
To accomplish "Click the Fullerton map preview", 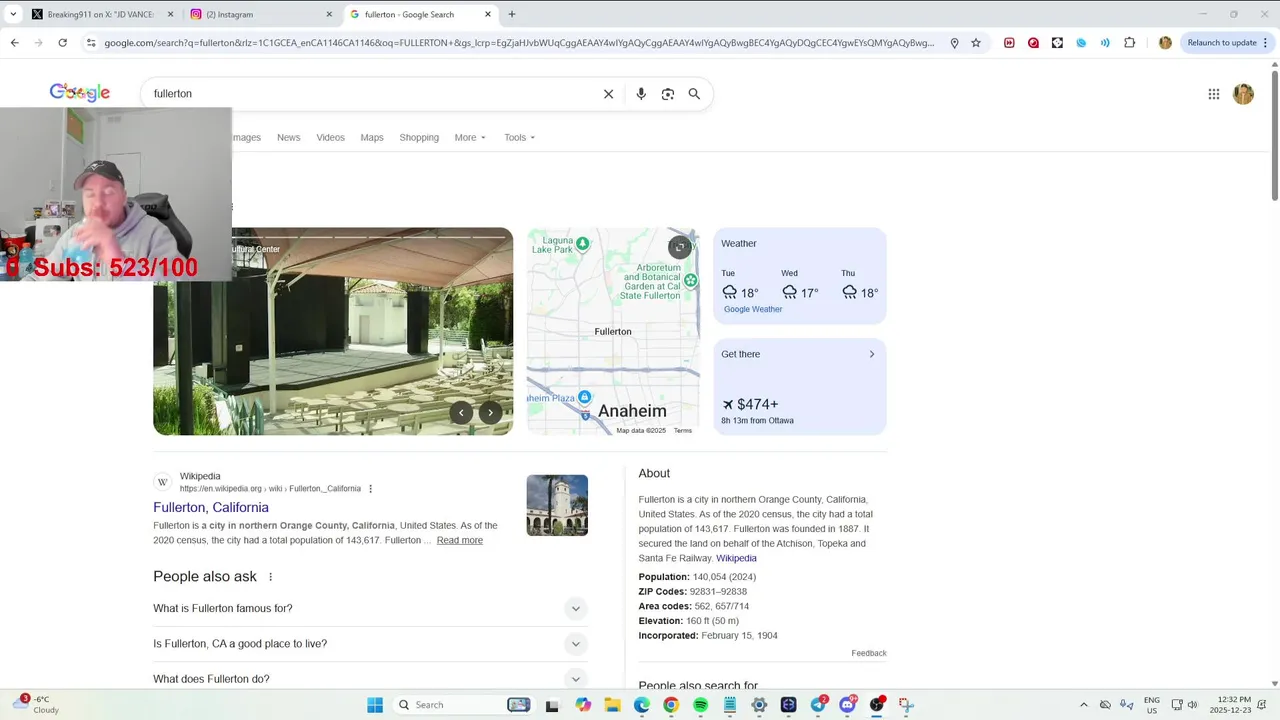I will 613,331.
